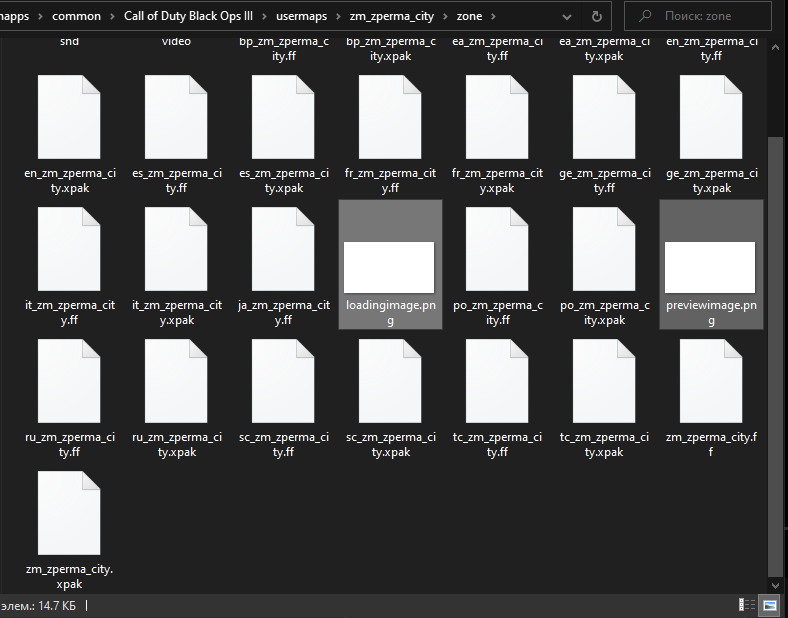
Task: Click the scrollbar down arrow
Action: [x=775, y=585]
